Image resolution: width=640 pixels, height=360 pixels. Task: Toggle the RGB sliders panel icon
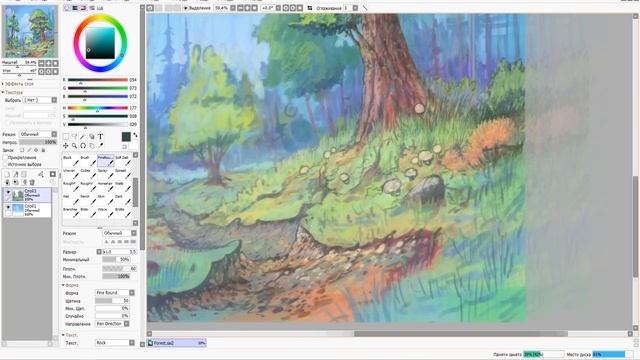point(75,8)
